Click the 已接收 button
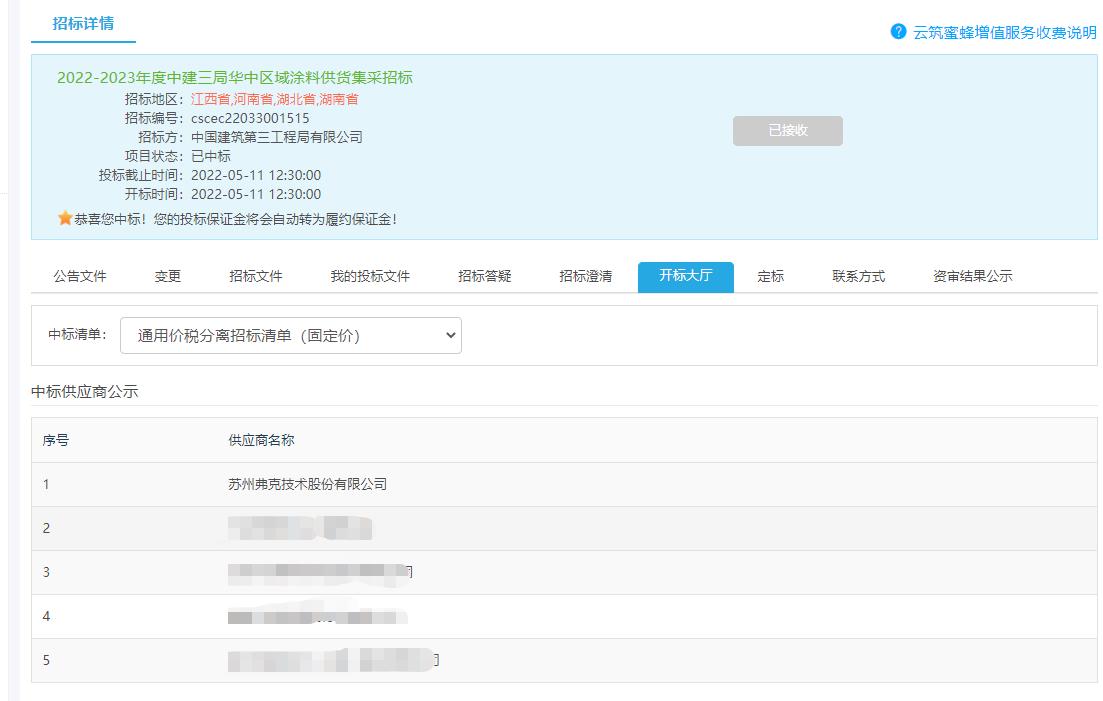 coord(789,130)
